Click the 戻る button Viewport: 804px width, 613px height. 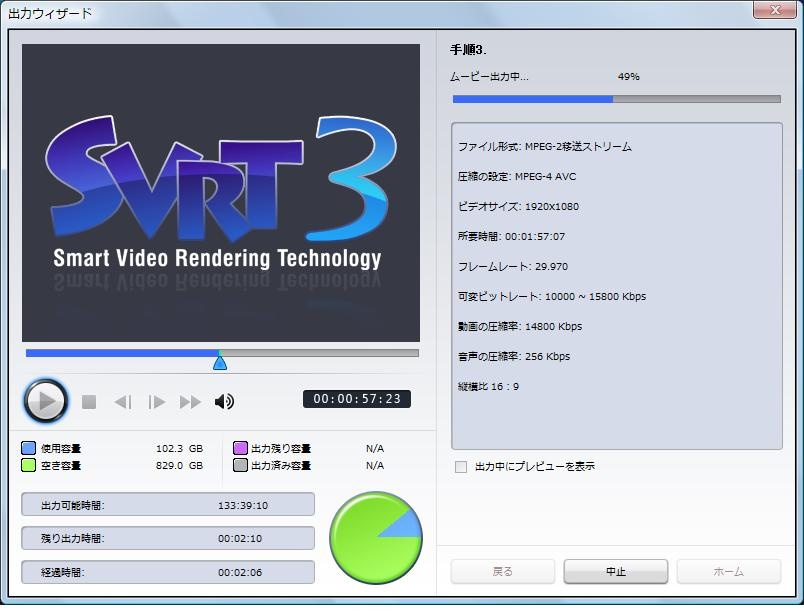point(502,571)
